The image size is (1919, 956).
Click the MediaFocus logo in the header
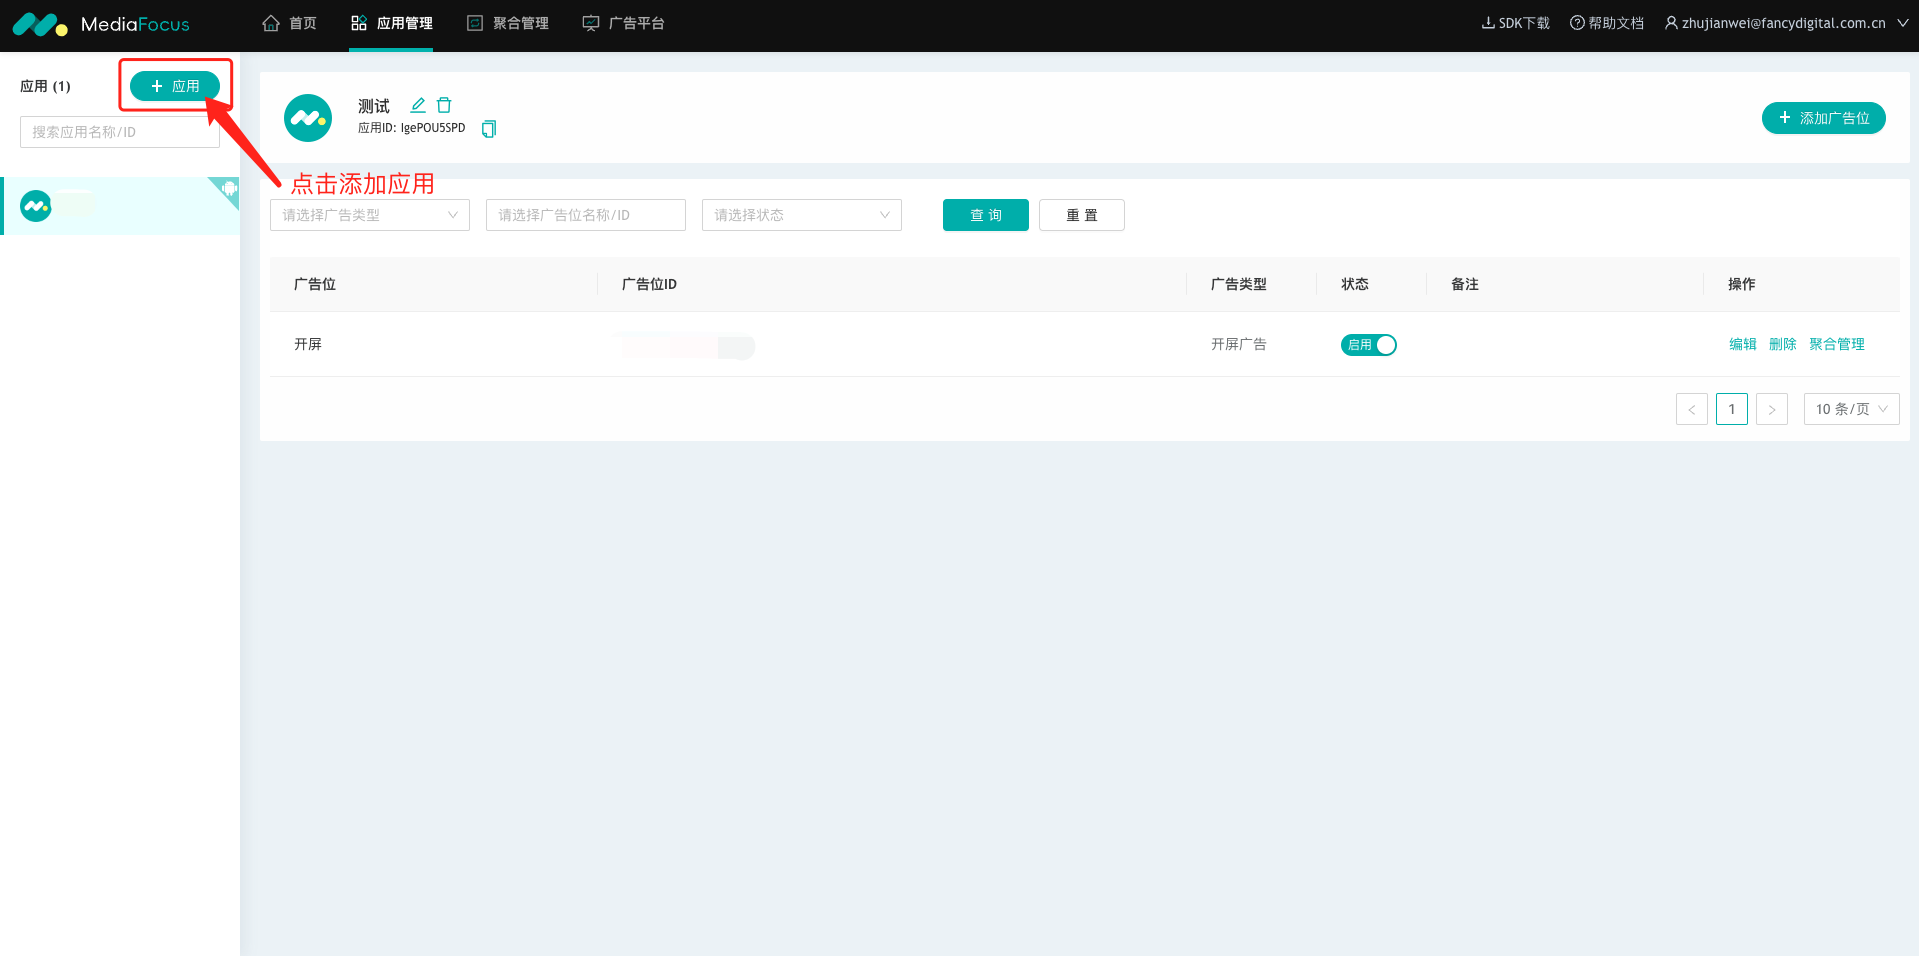click(100, 24)
